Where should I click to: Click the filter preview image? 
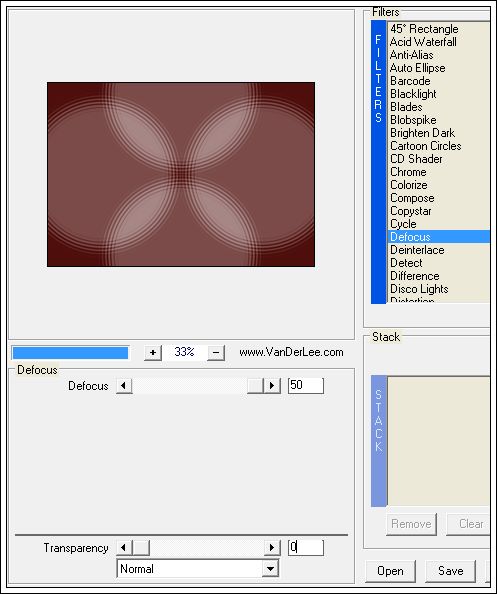[181, 174]
